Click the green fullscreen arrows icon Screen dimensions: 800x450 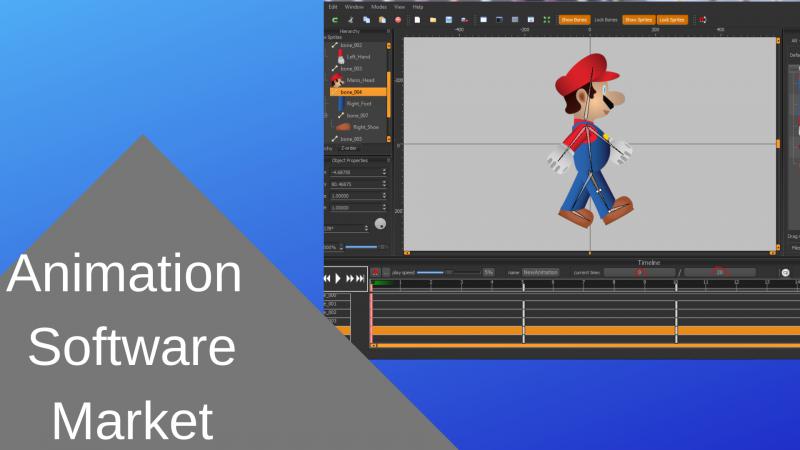pyautogui.click(x=547, y=20)
